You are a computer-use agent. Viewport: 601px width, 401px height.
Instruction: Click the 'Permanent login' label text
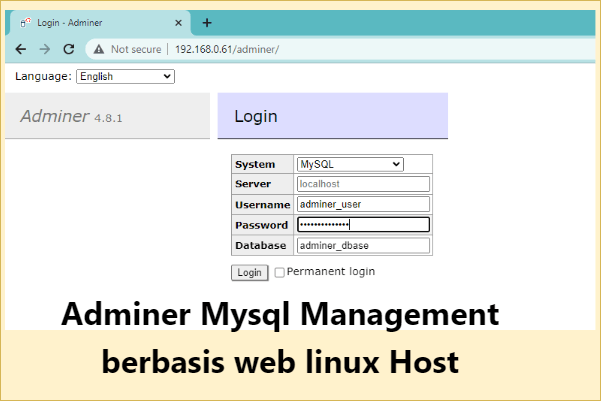pos(331,271)
